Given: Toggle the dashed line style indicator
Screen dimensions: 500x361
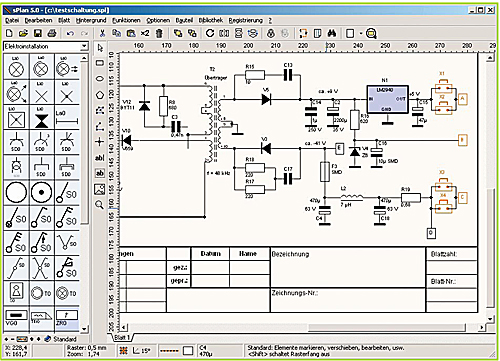Looking at the screenshot, I should coord(169,351).
